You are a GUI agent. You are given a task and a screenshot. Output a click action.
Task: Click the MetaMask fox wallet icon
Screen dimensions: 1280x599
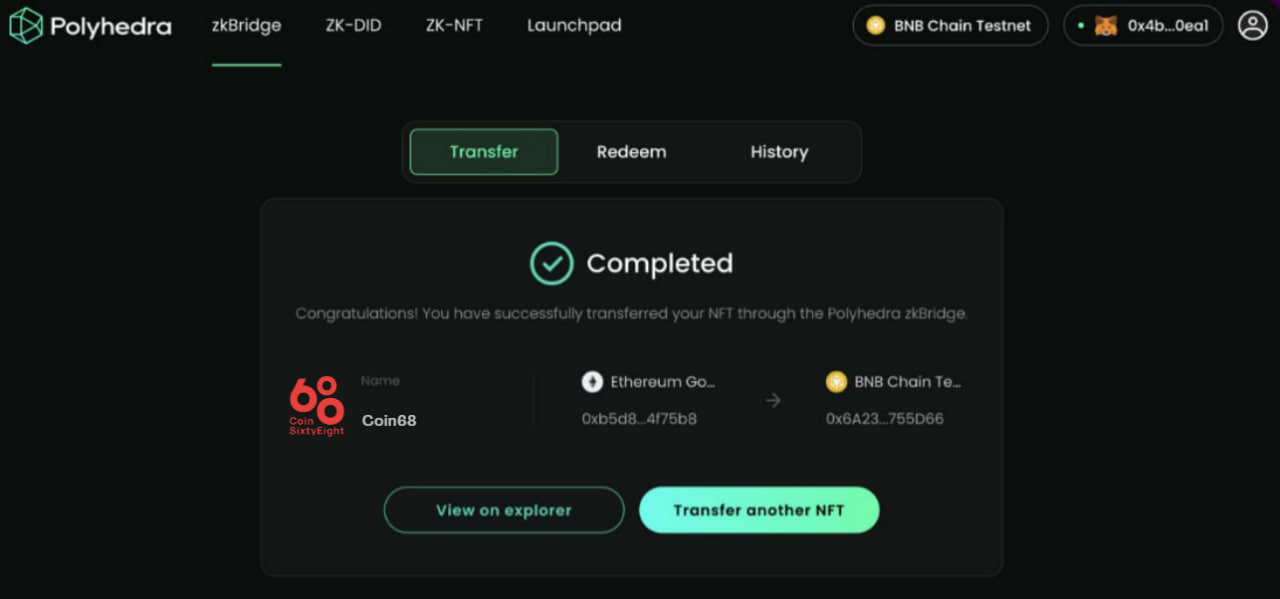(1105, 26)
